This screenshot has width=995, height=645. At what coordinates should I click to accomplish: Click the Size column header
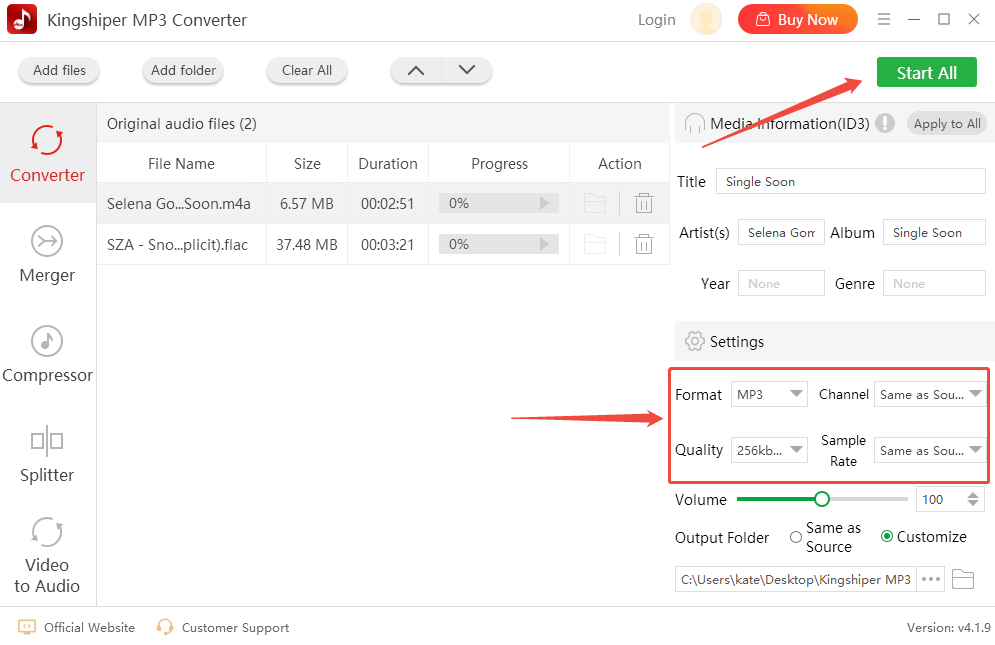pyautogui.click(x=307, y=164)
